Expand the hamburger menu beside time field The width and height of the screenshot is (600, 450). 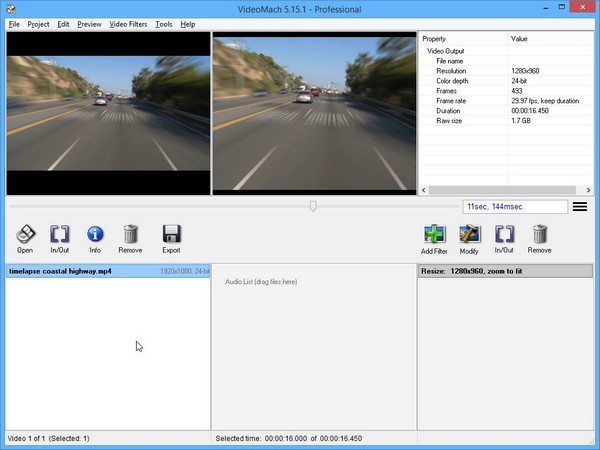[579, 207]
